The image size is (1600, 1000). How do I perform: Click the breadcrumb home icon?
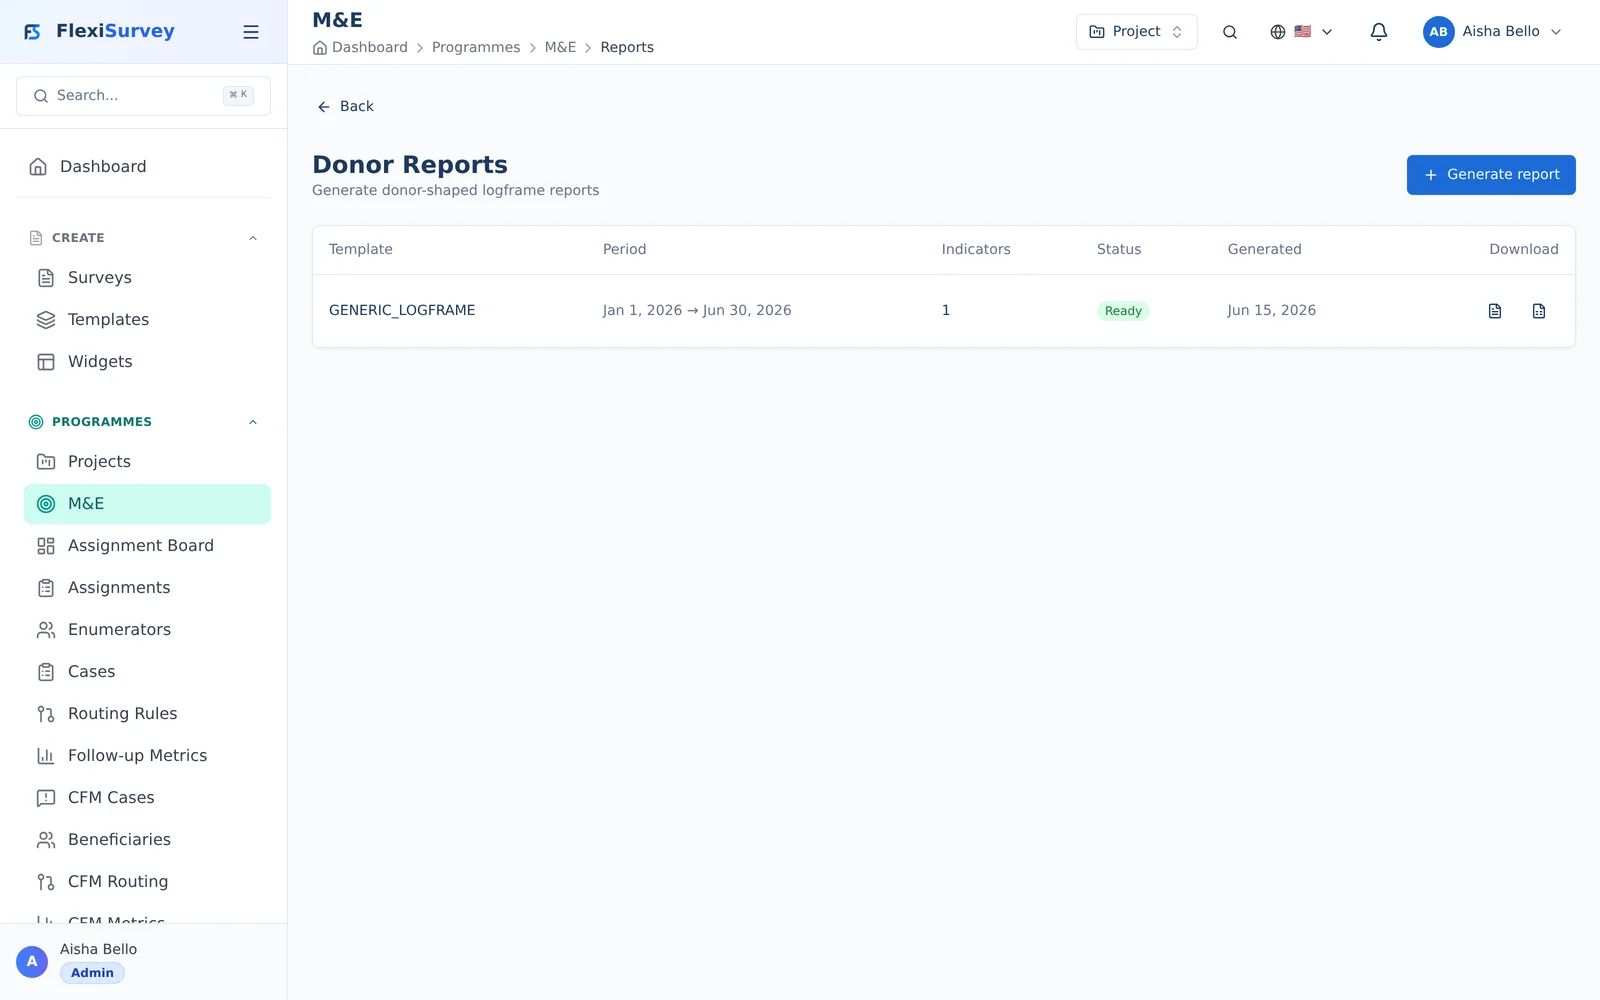pos(320,48)
